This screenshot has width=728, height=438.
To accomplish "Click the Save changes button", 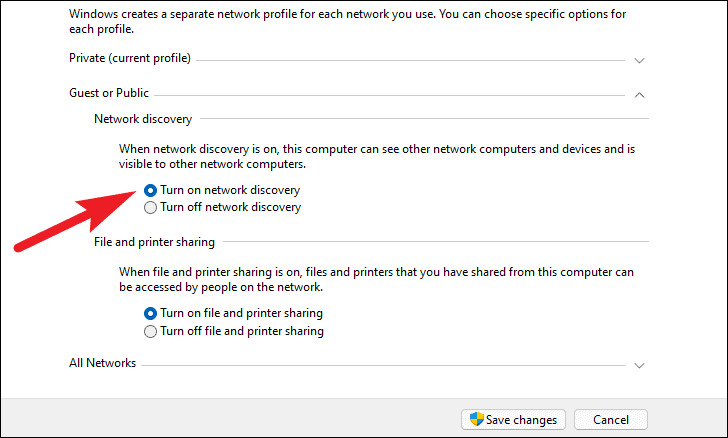I will tap(513, 419).
